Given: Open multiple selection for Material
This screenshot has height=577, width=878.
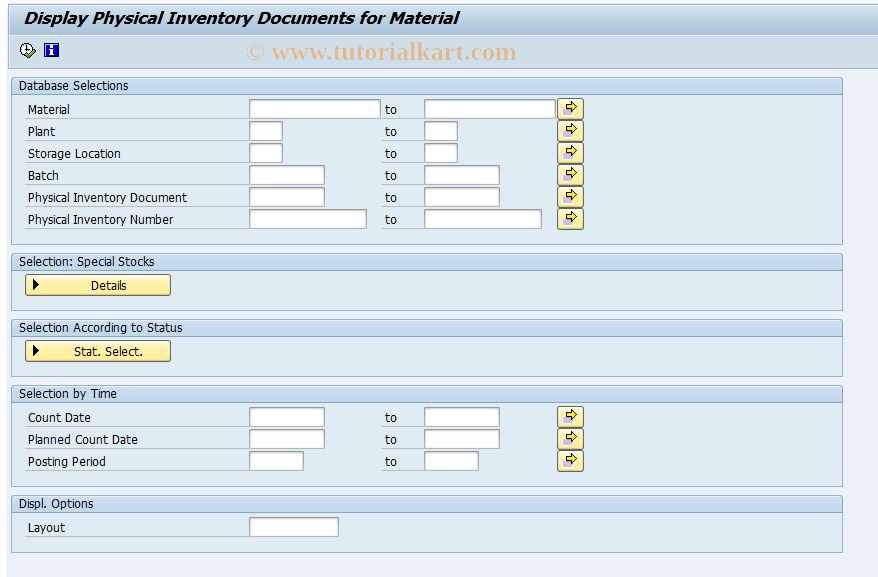Looking at the screenshot, I should [570, 107].
